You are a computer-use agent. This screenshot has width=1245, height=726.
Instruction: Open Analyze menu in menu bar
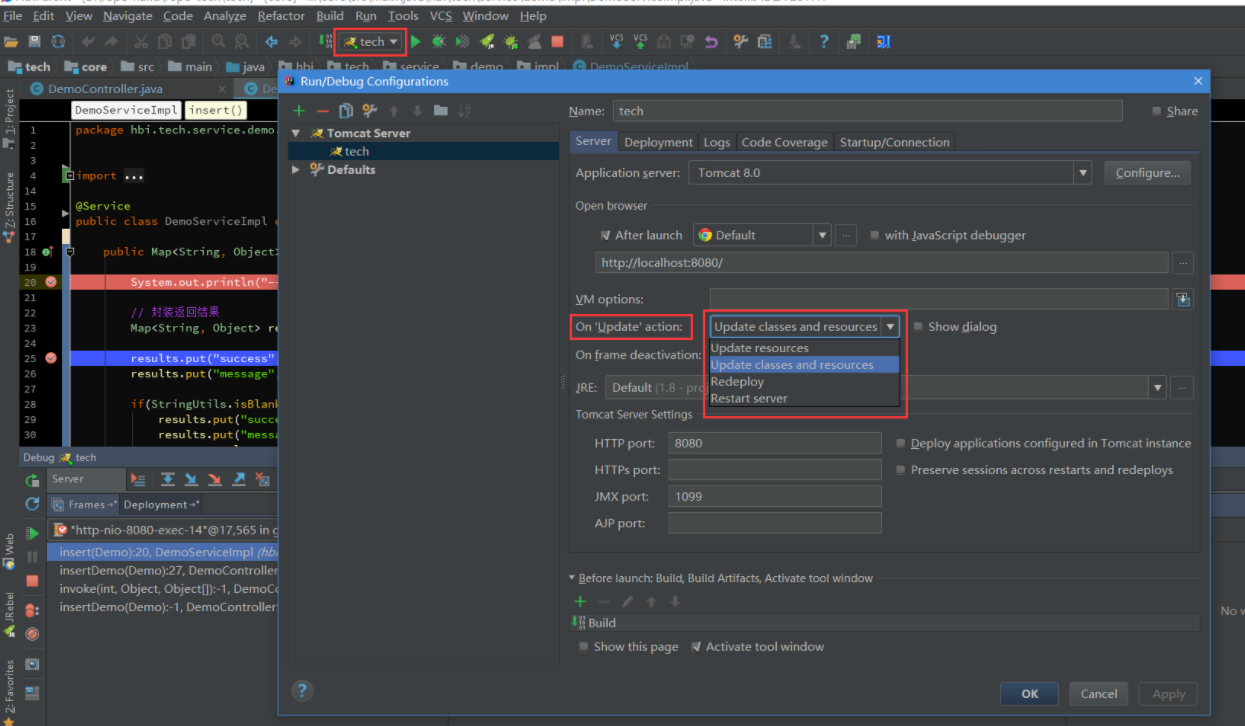225,16
